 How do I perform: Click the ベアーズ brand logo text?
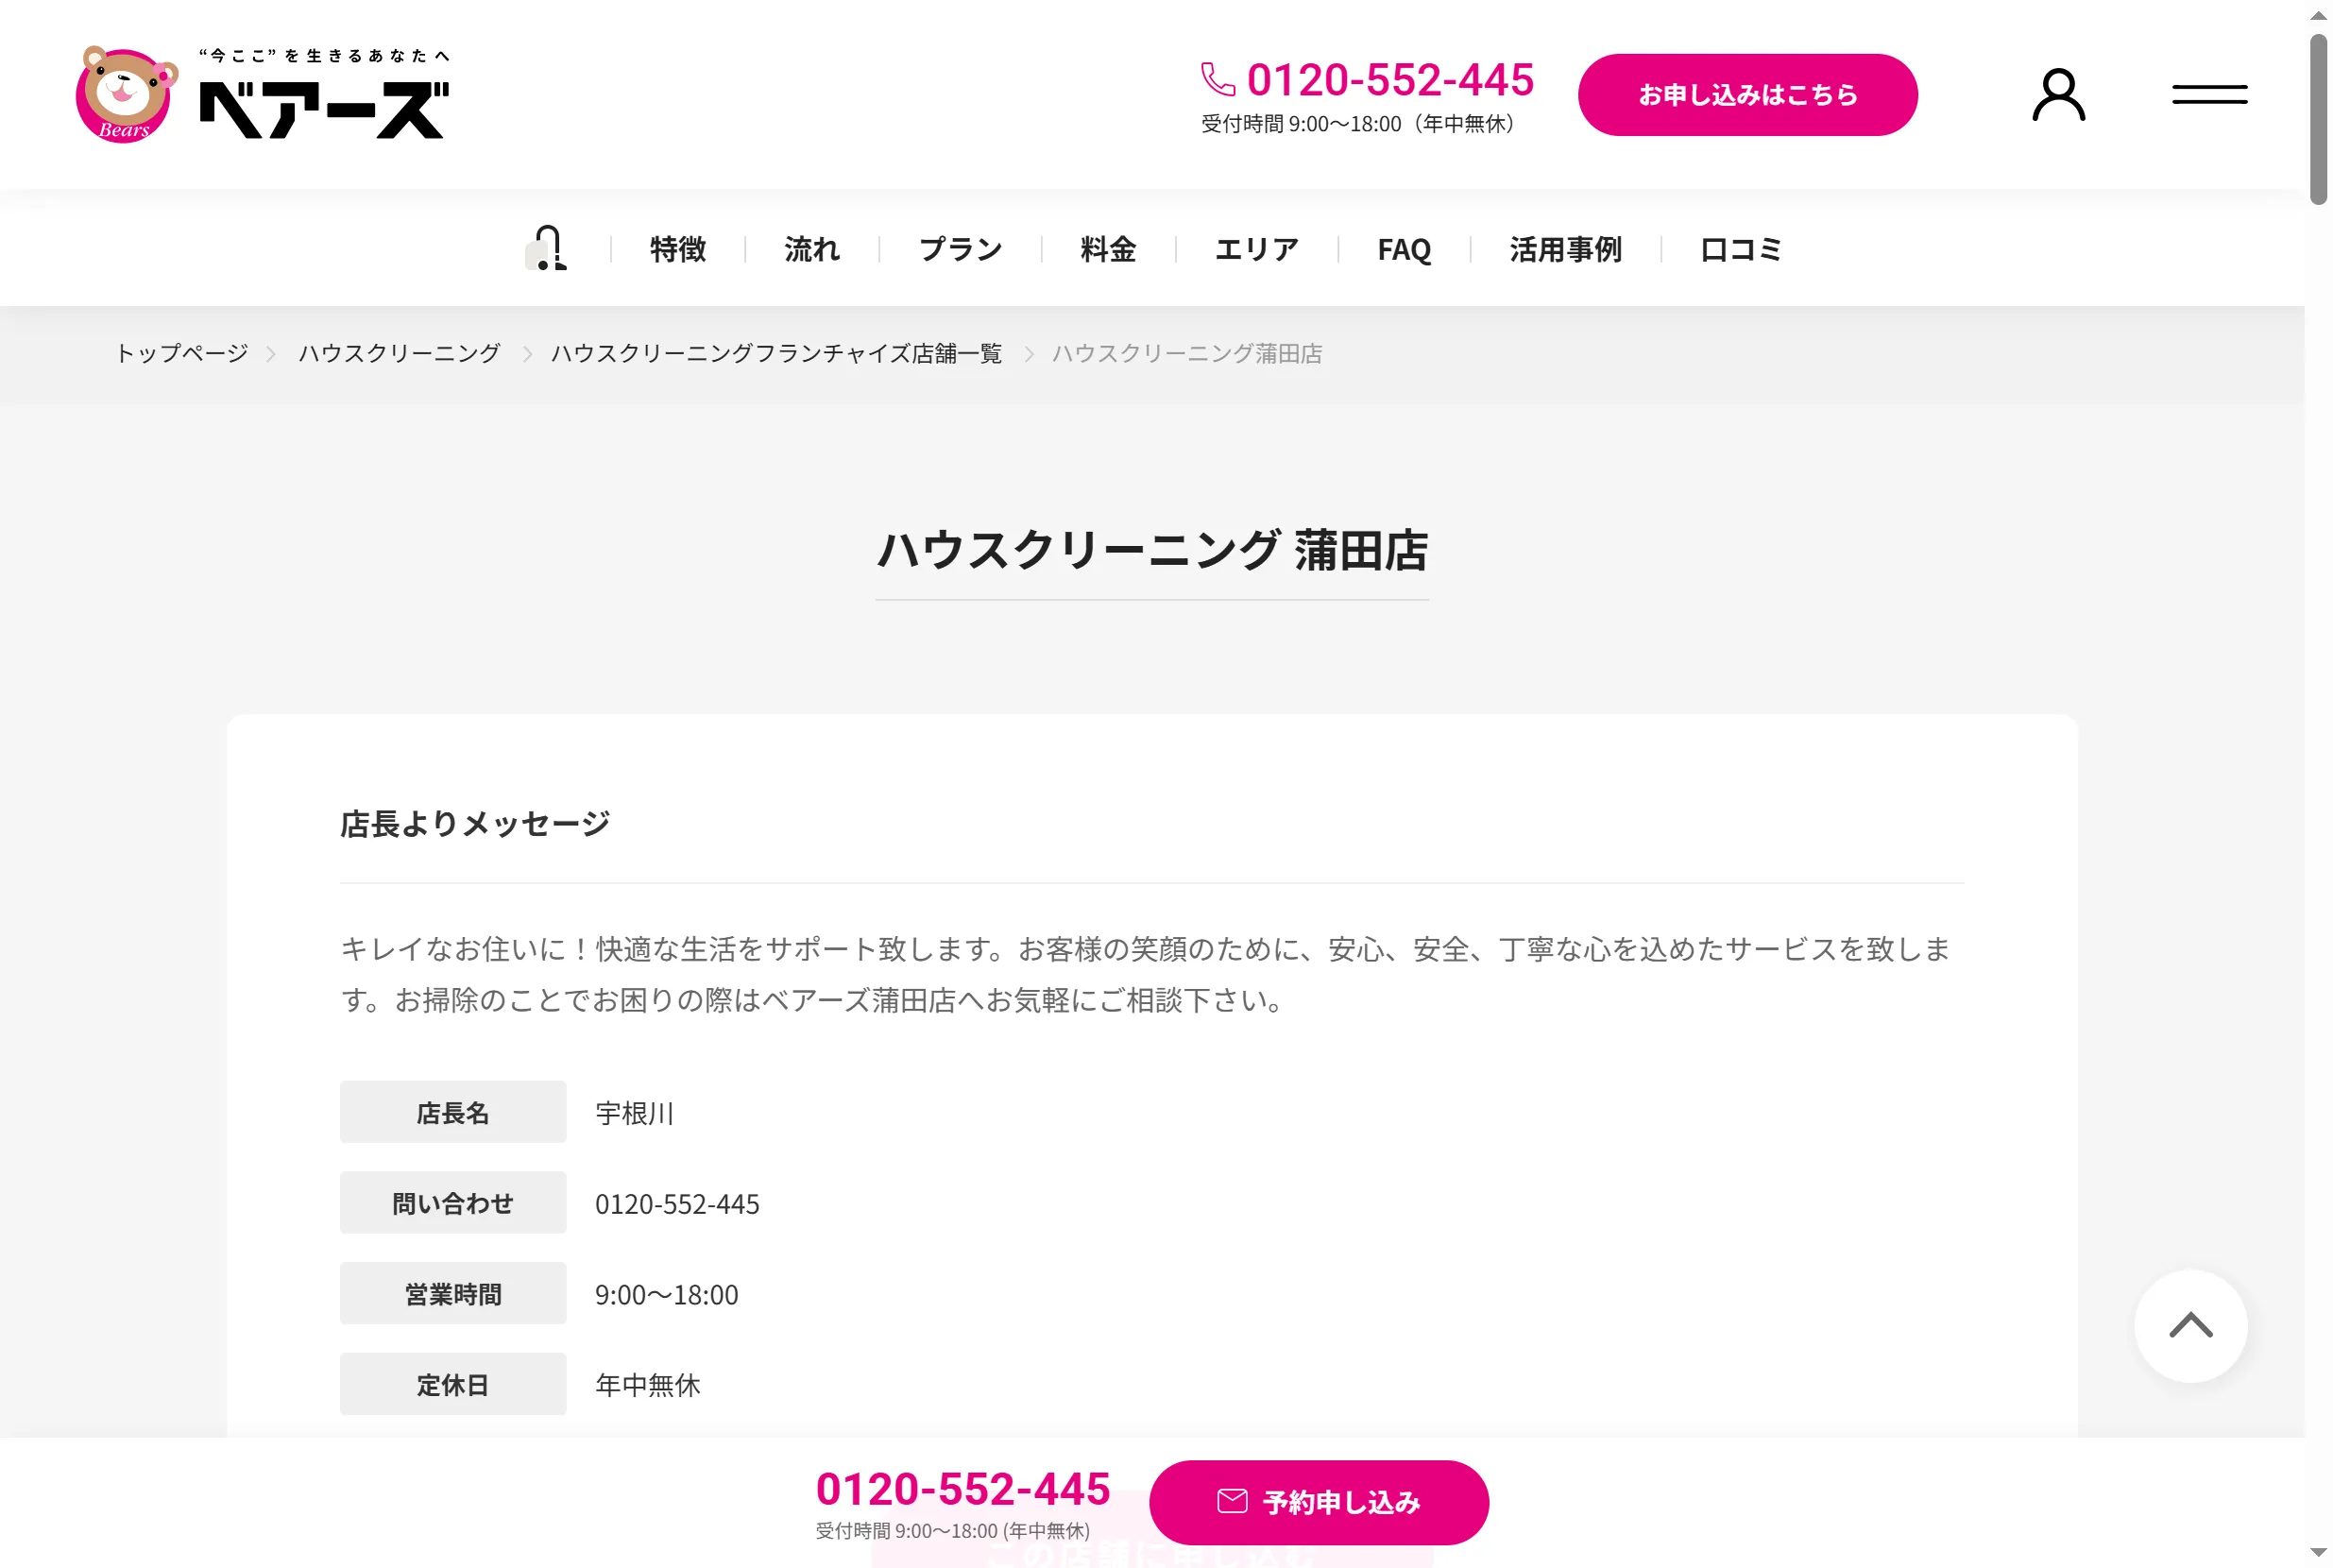tap(324, 108)
